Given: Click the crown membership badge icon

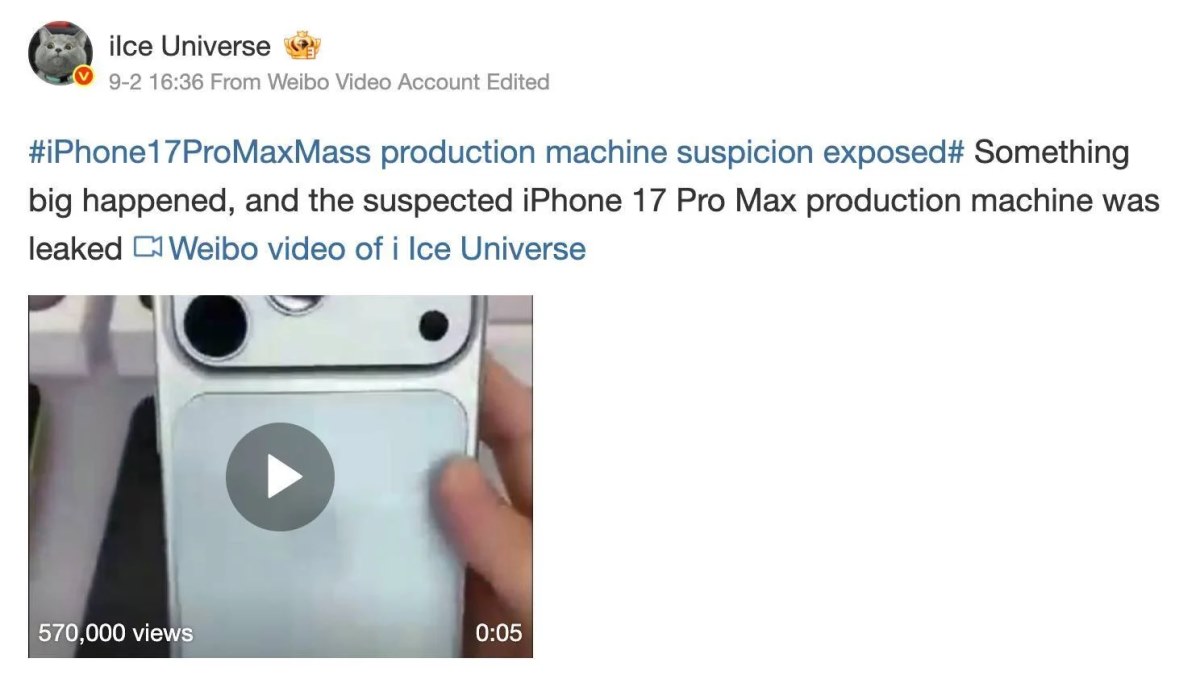Looking at the screenshot, I should pyautogui.click(x=301, y=46).
